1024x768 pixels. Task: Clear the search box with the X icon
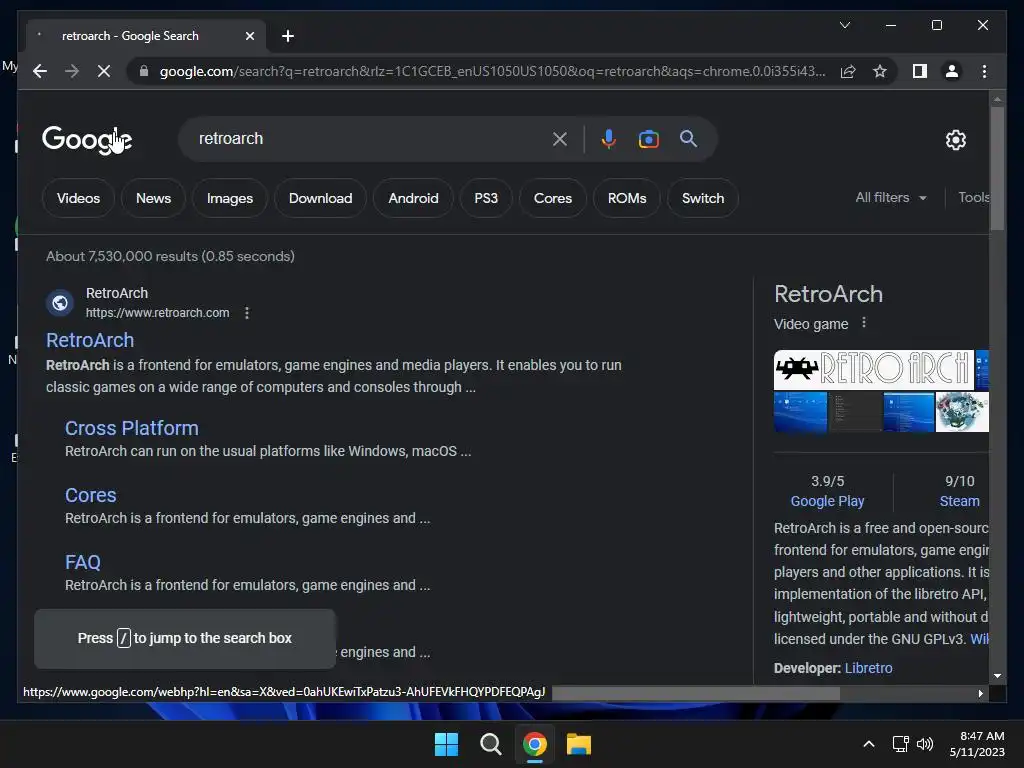560,139
